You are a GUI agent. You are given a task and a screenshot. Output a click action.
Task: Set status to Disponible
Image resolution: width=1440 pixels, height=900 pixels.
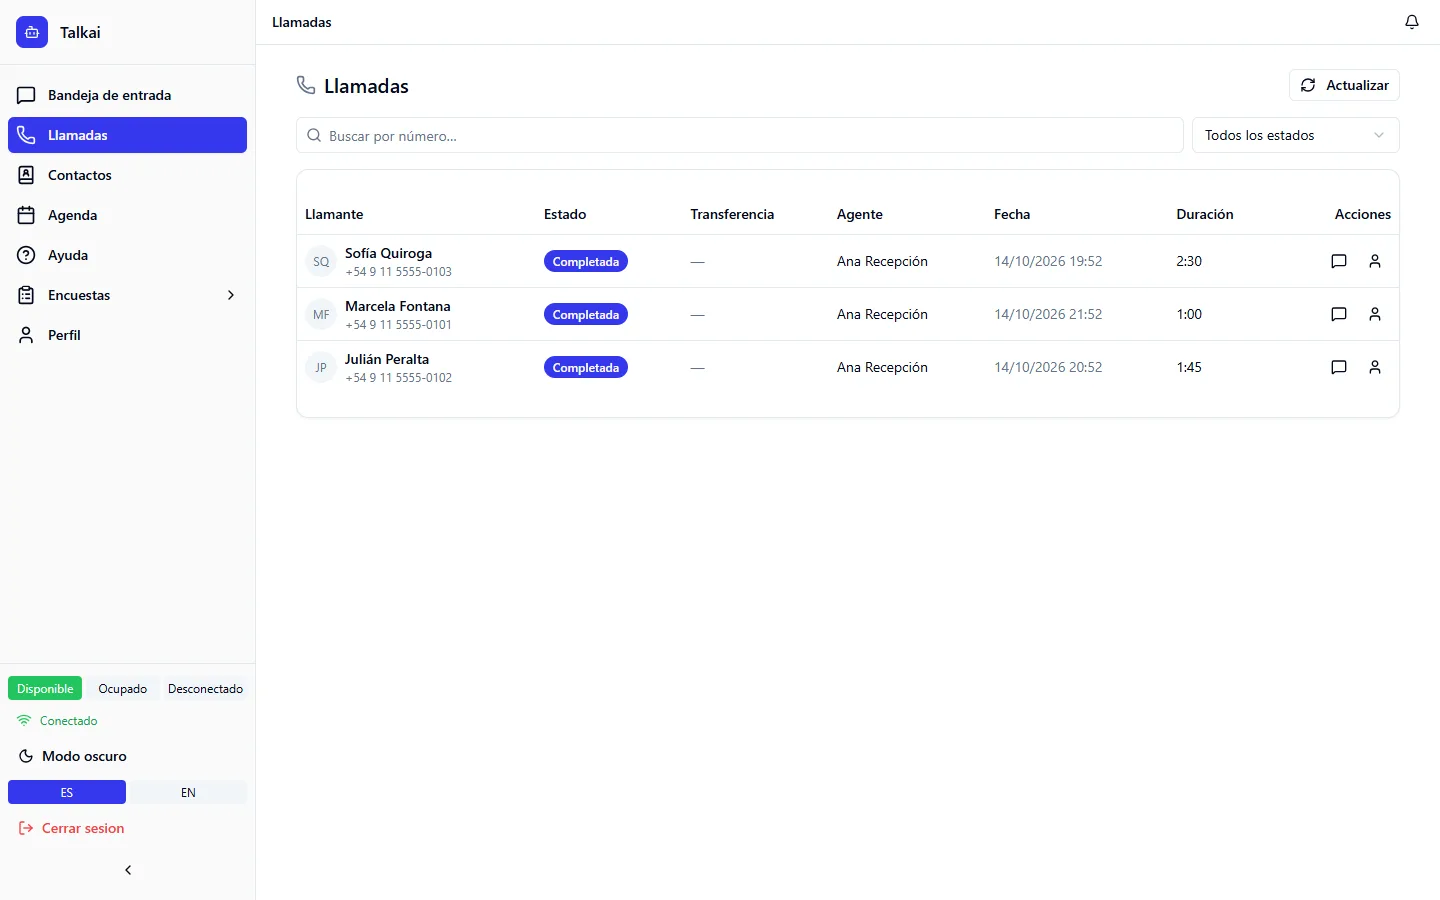pos(45,689)
